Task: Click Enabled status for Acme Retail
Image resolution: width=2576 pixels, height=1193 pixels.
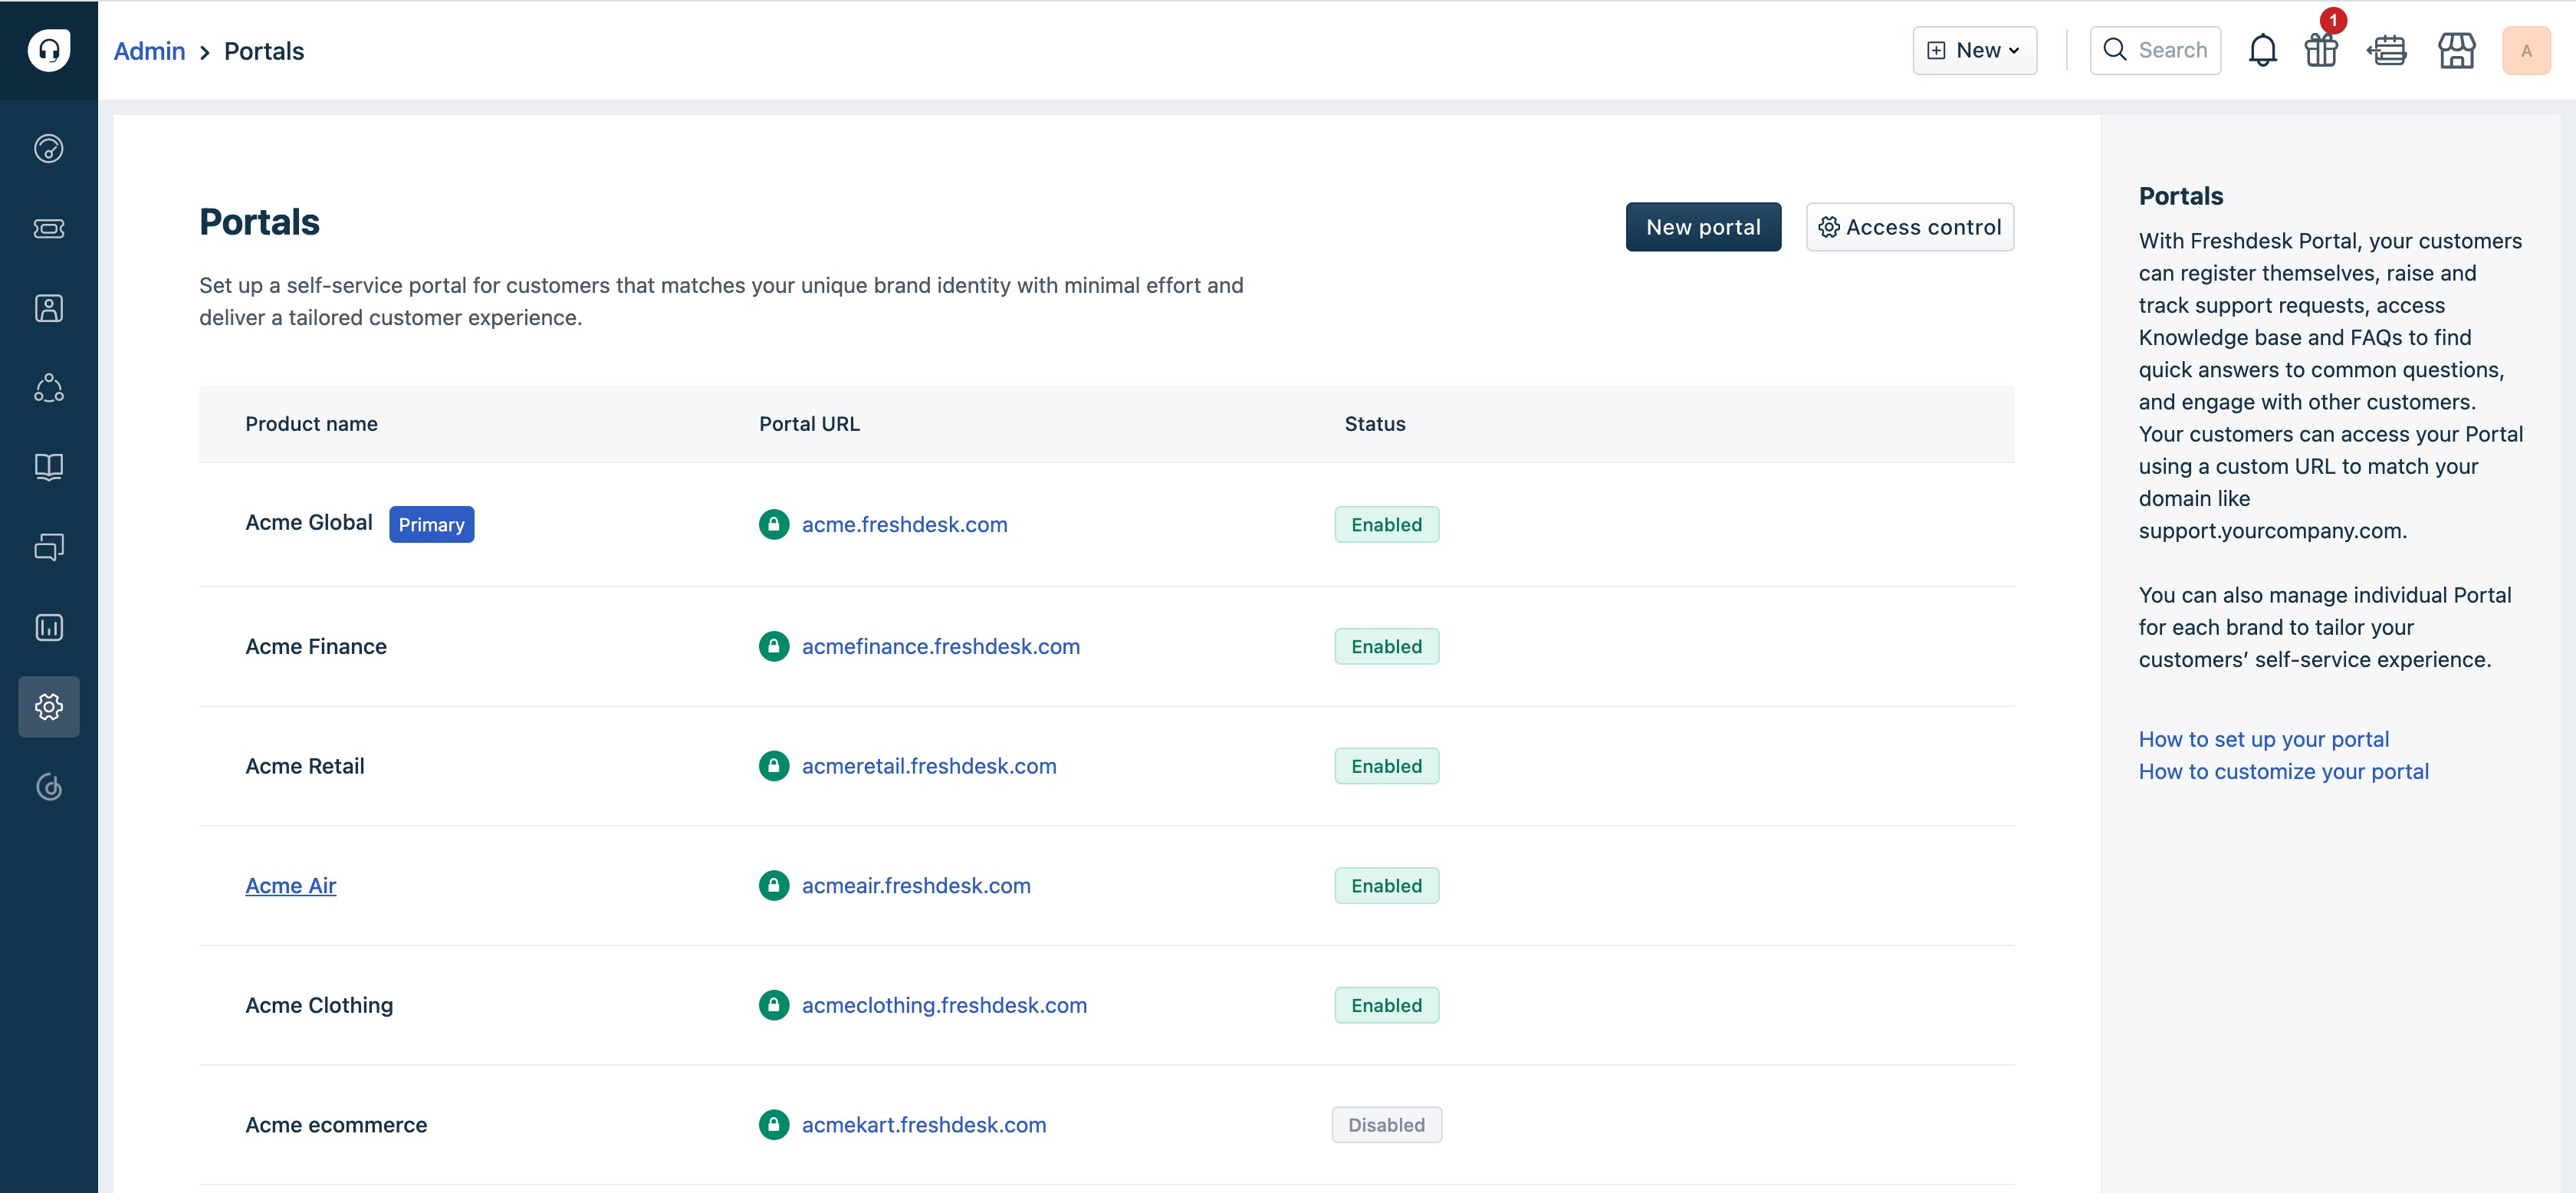Action: pos(1387,766)
